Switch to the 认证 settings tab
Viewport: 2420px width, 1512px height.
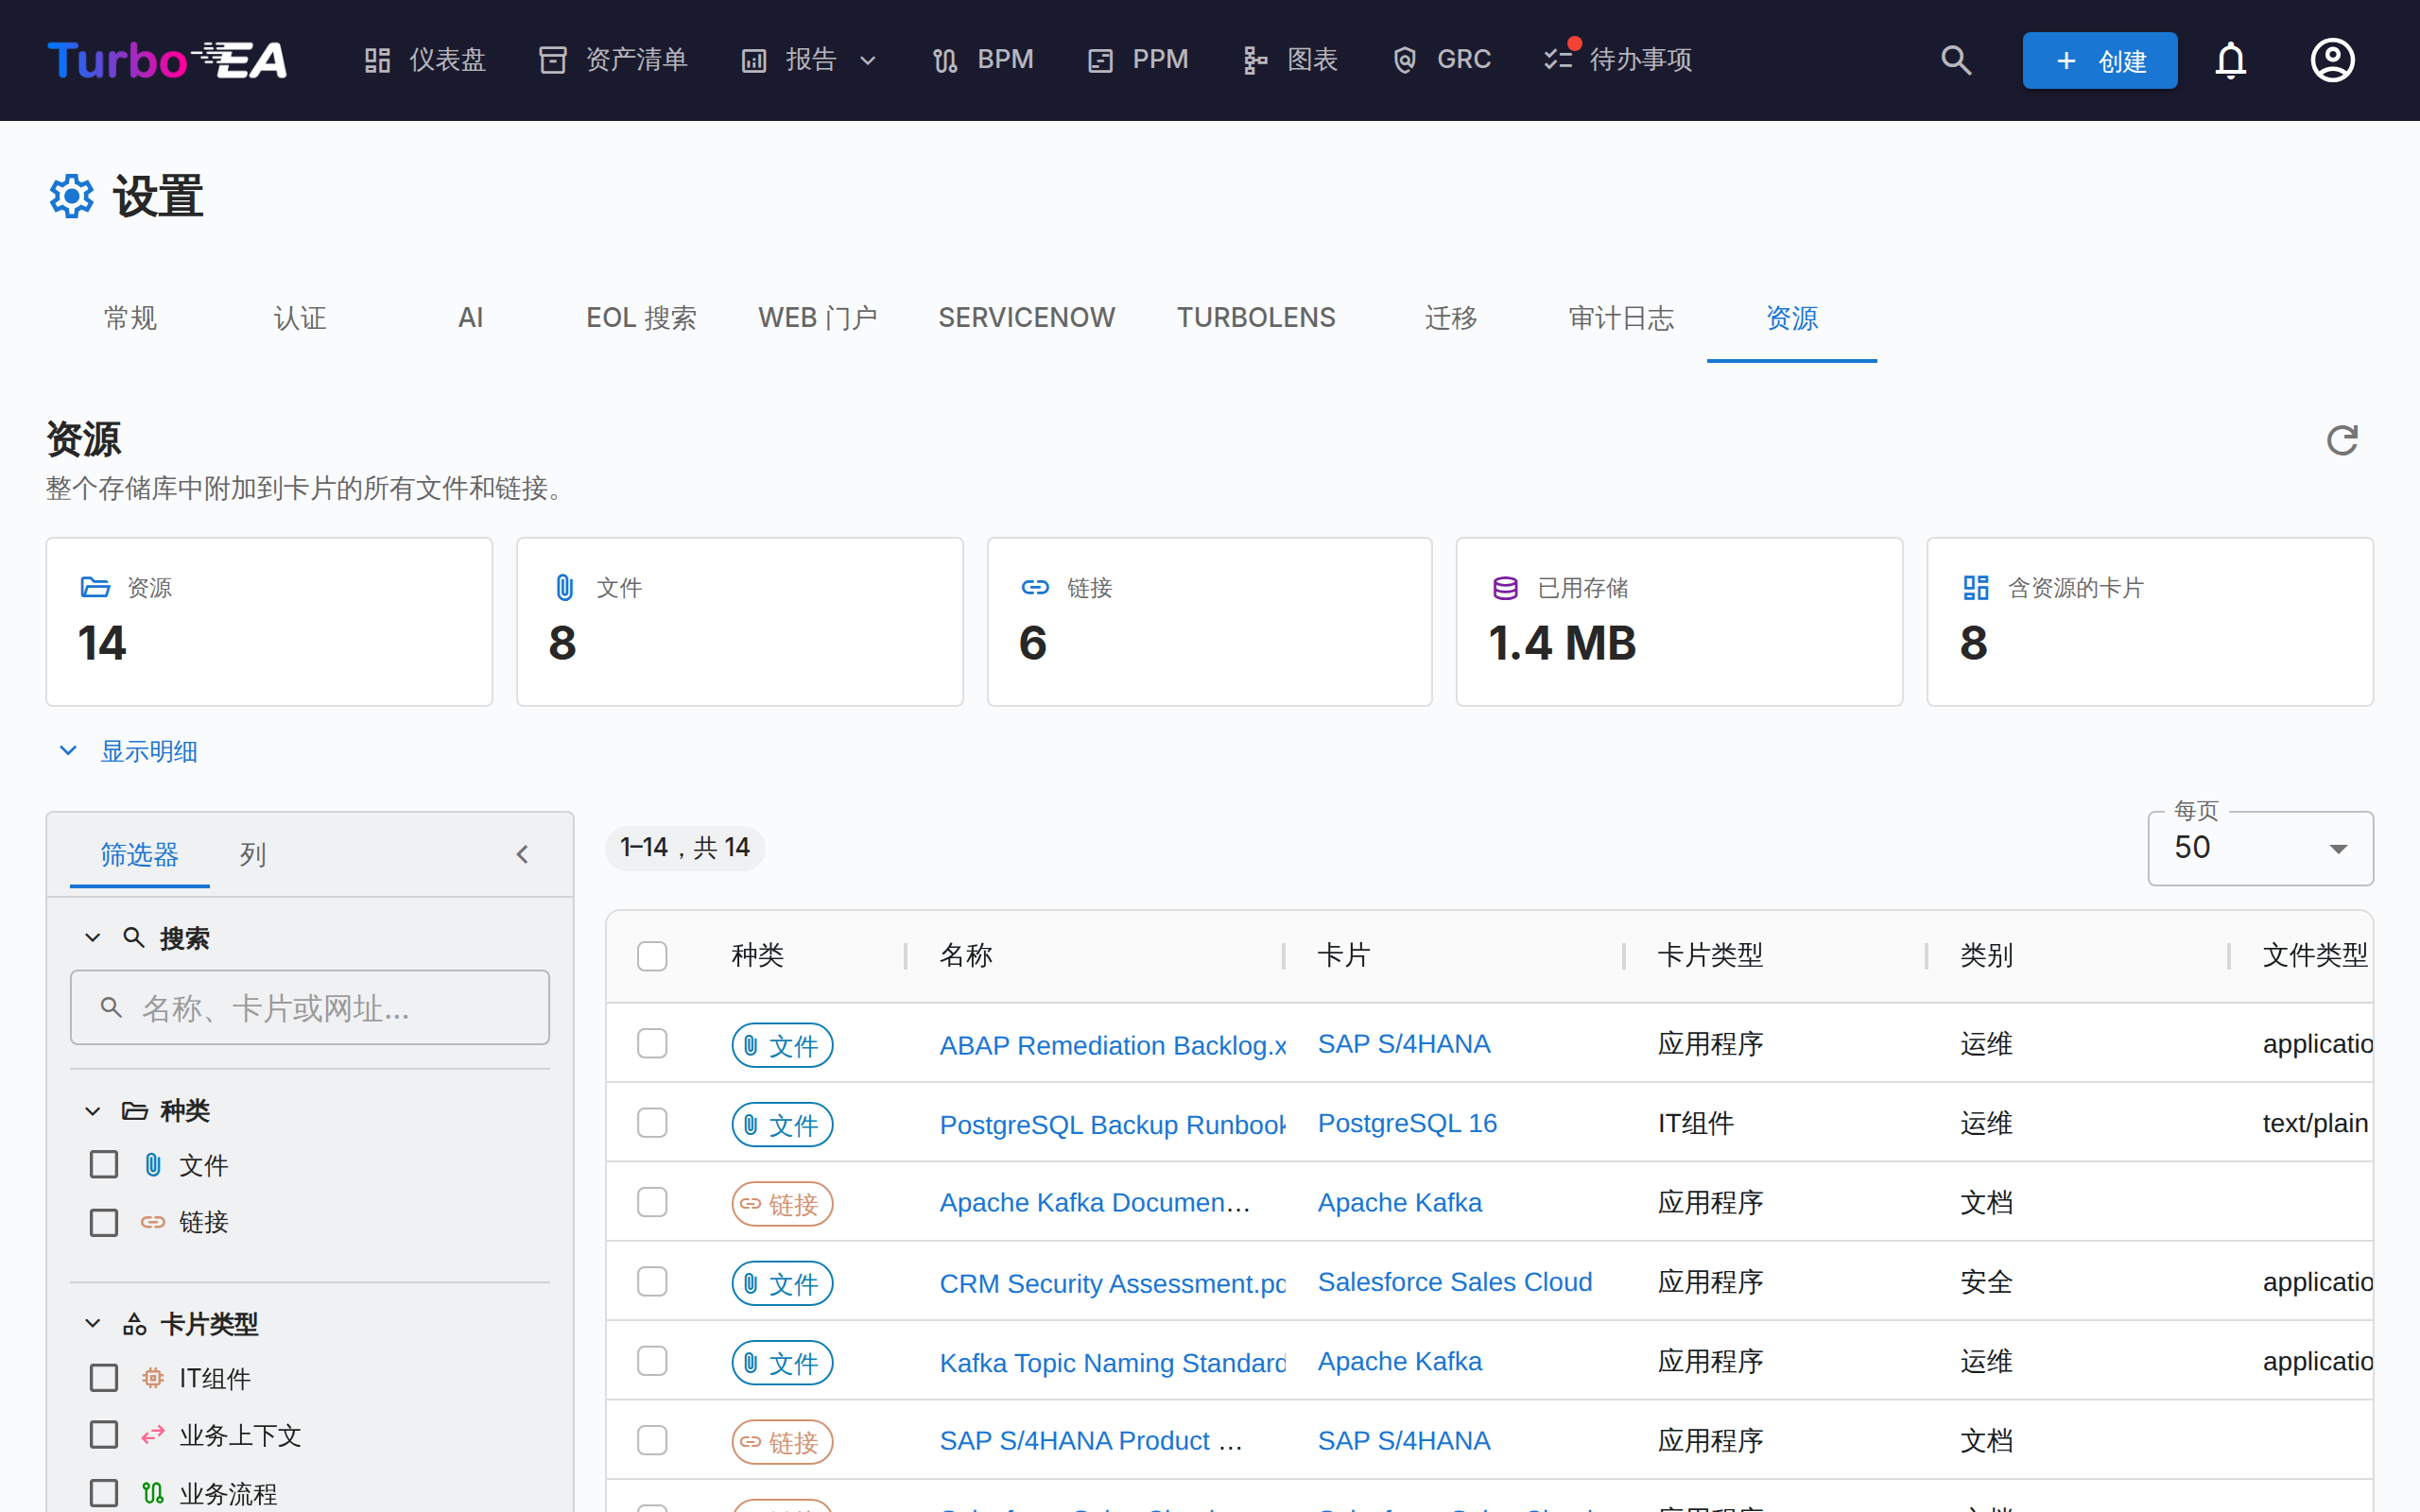300,318
